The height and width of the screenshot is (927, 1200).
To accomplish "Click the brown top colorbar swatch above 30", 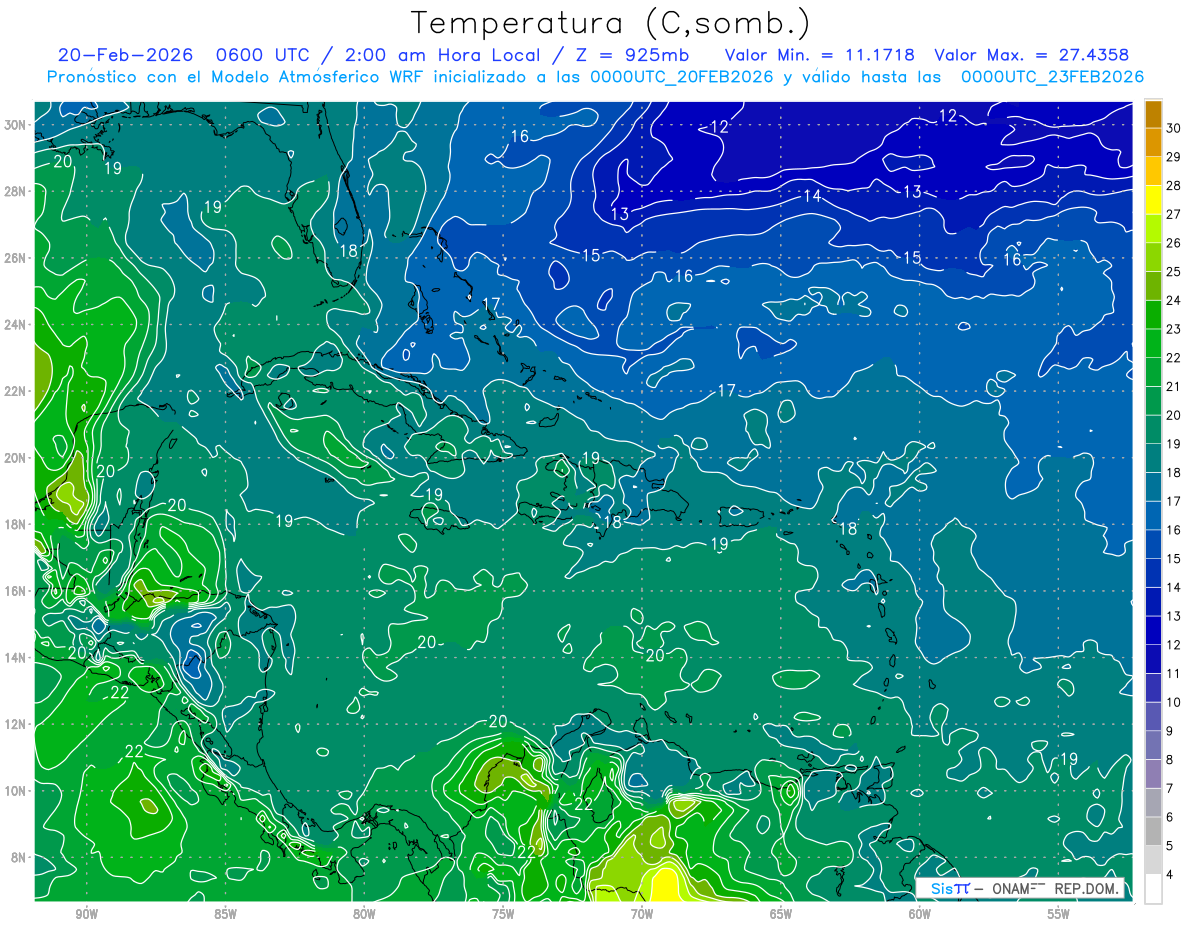I will [1153, 114].
